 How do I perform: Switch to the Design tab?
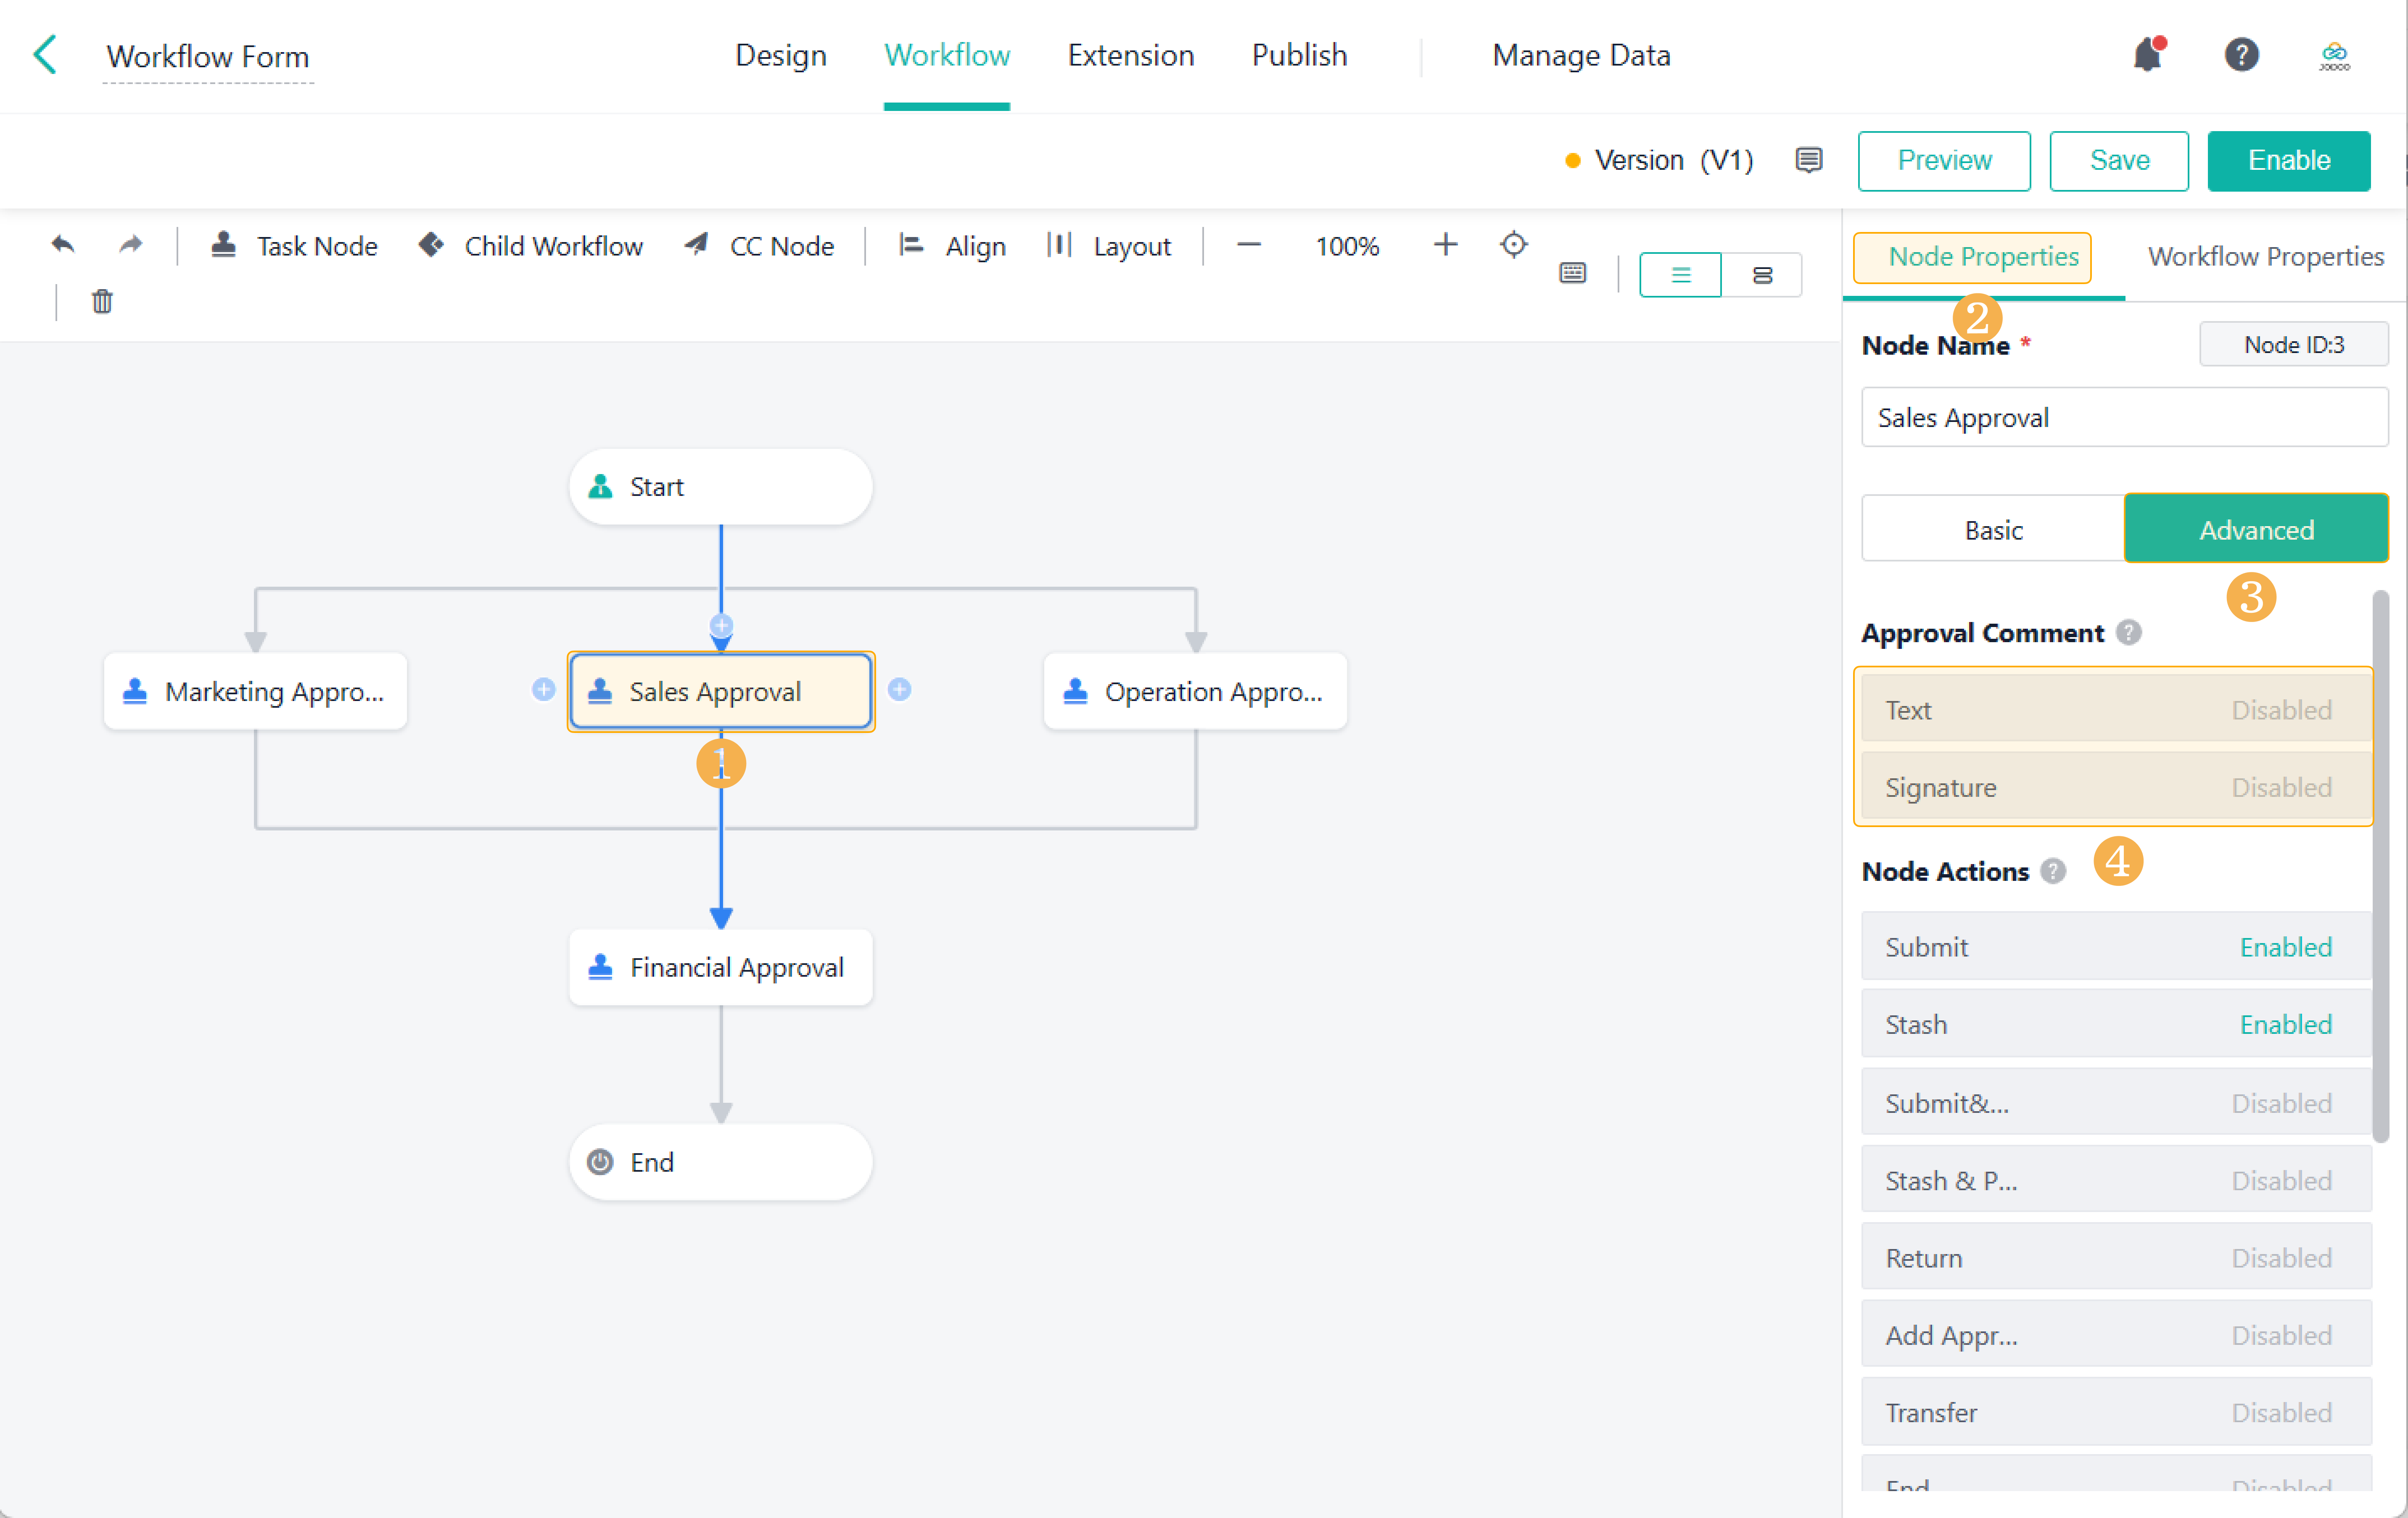click(781, 55)
